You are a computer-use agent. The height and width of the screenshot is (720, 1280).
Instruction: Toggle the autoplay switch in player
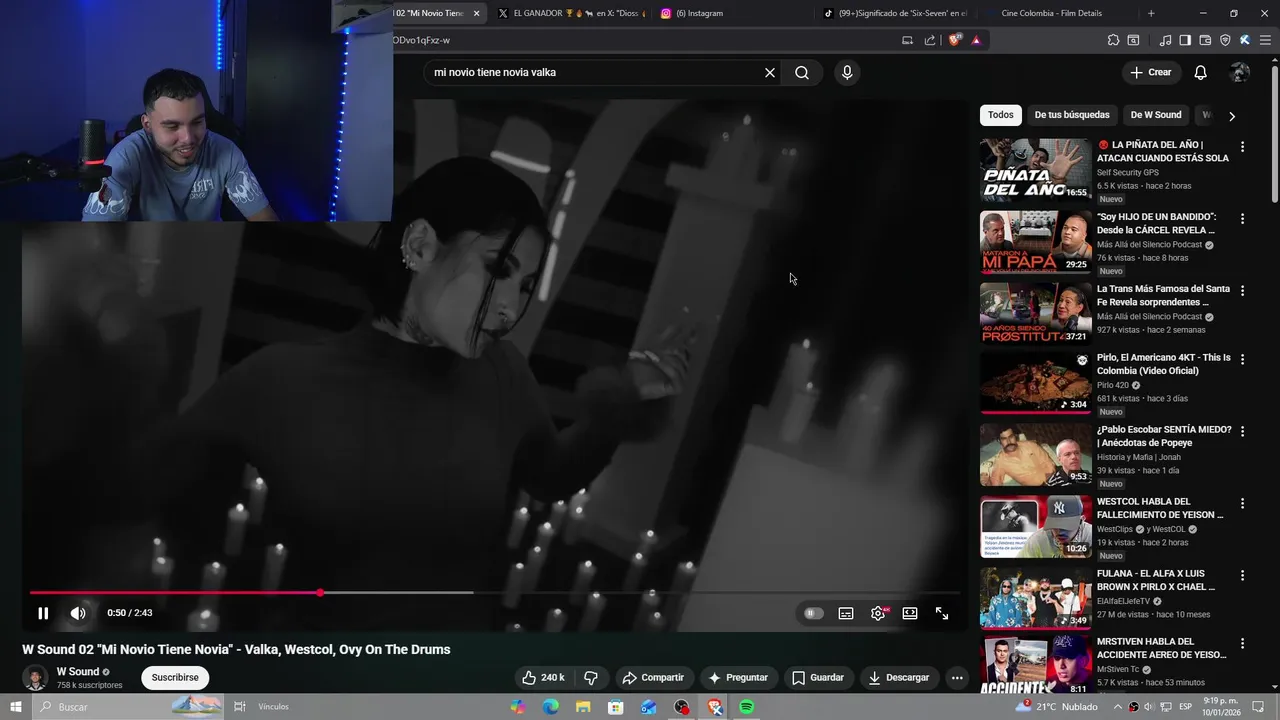pos(814,613)
